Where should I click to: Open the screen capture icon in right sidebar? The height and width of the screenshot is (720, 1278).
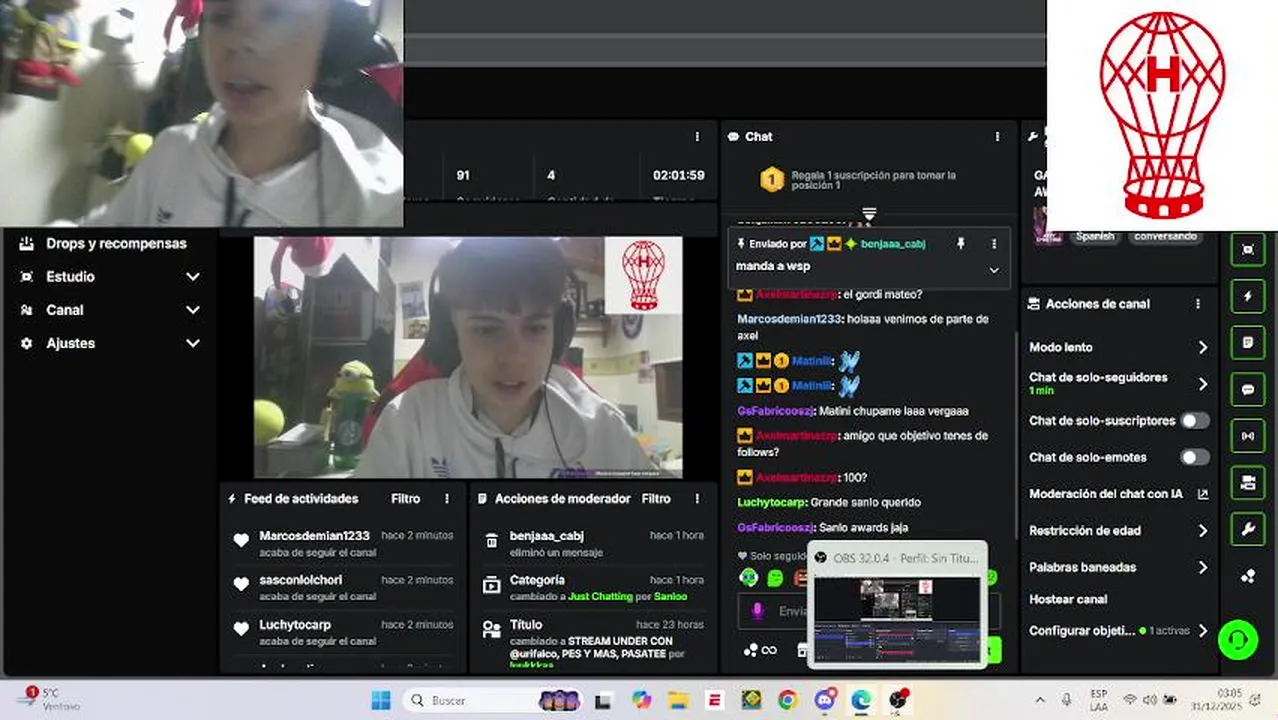1248,249
